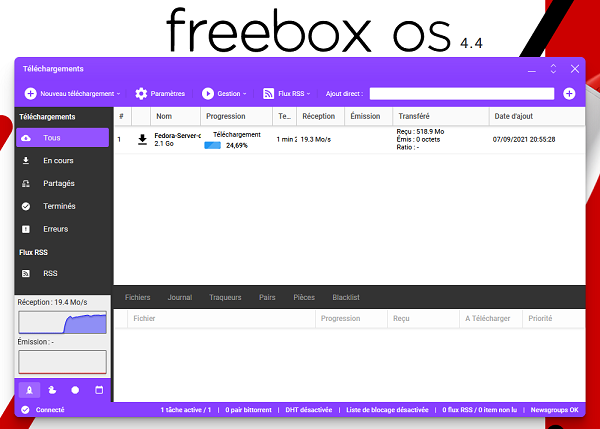Enable rocket full-speed mode
Image resolution: width=600 pixels, height=429 pixels.
click(29, 390)
